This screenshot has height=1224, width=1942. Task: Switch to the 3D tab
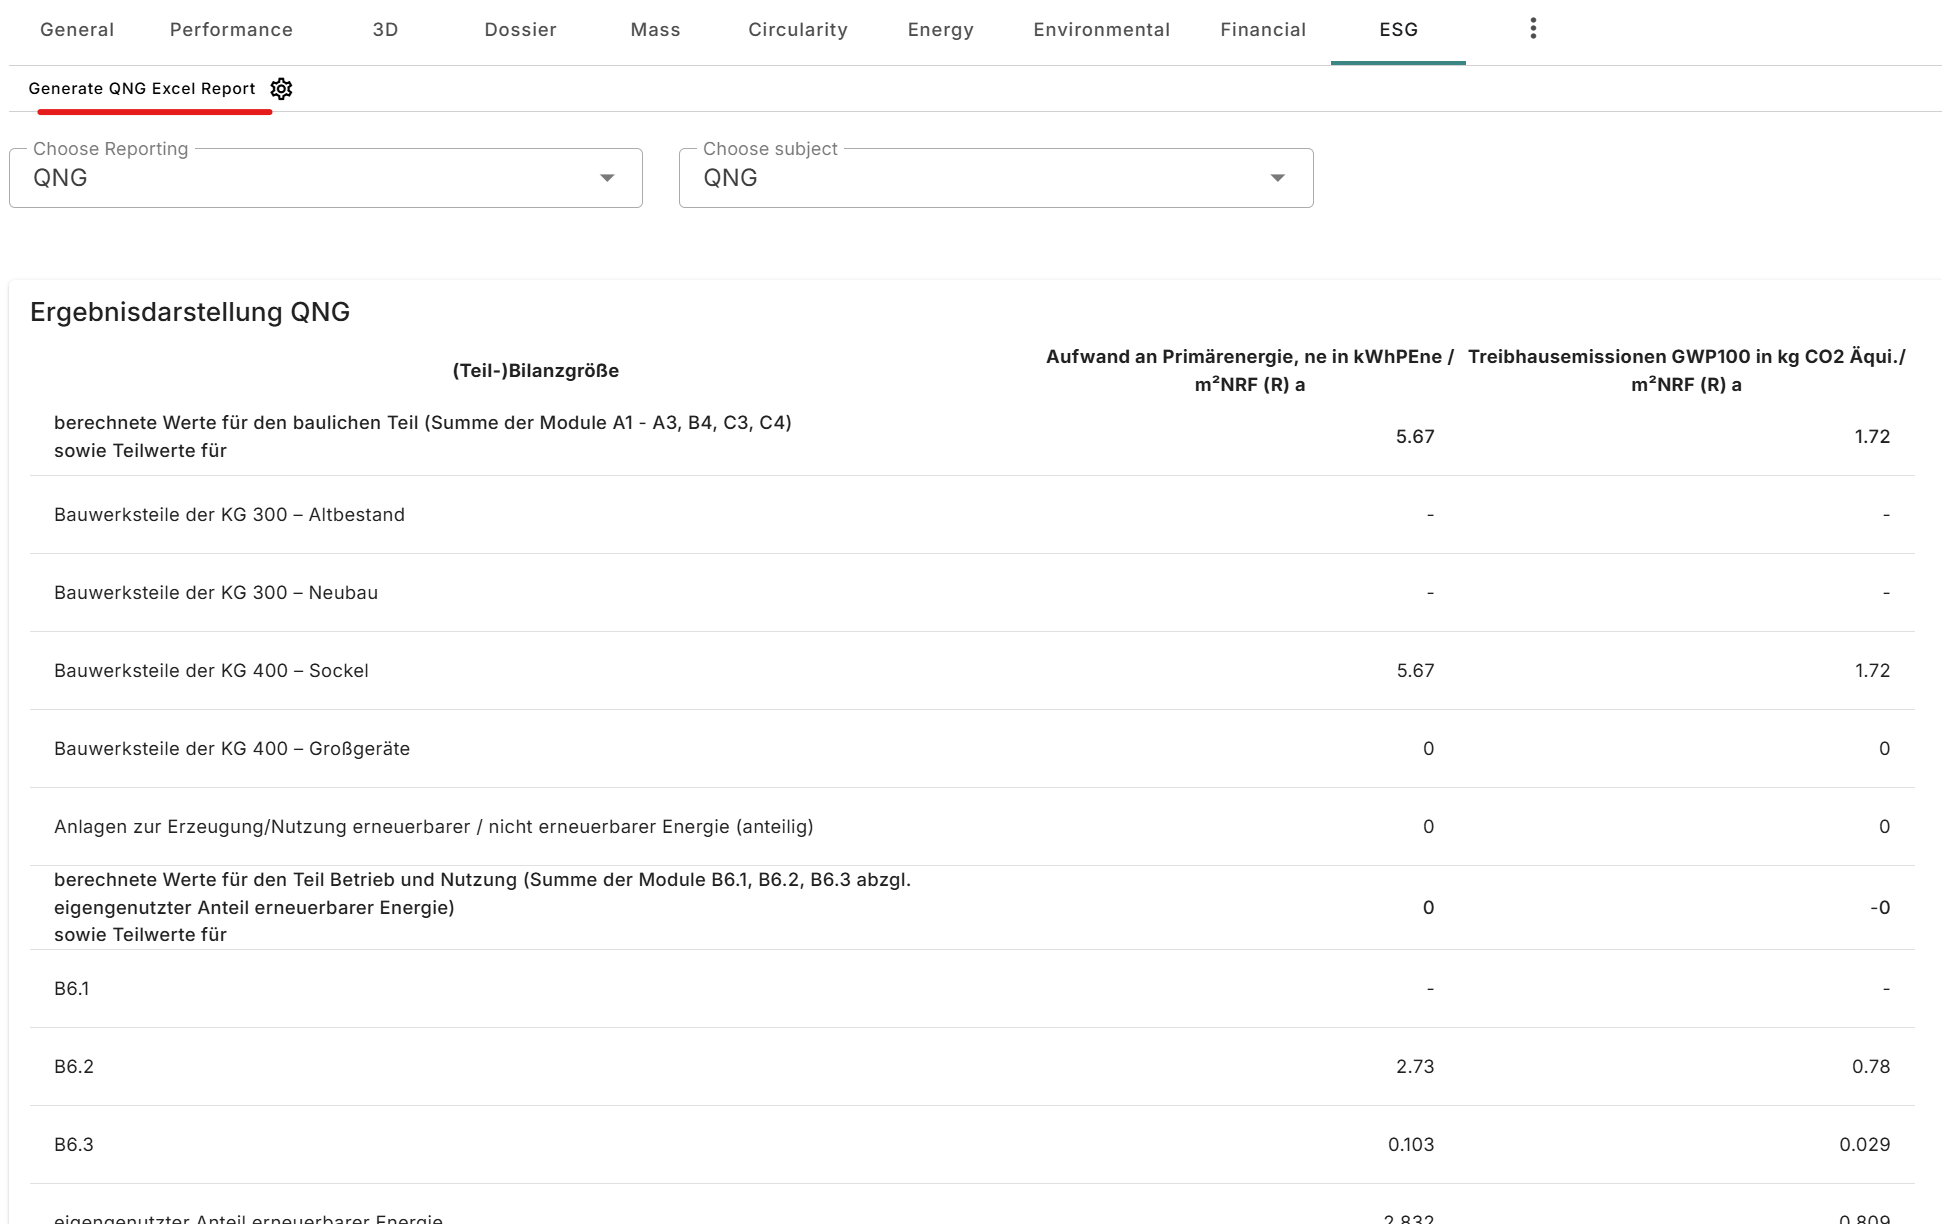[x=385, y=29]
